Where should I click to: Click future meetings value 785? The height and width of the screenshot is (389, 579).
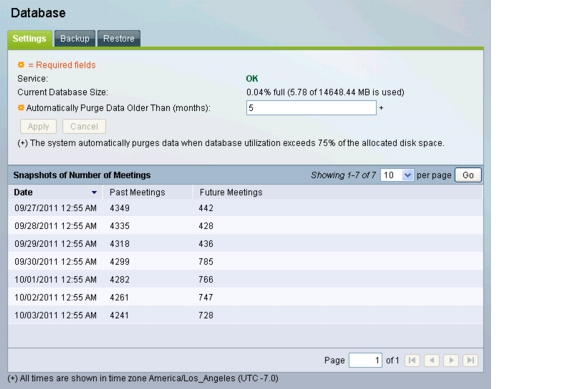click(206, 262)
